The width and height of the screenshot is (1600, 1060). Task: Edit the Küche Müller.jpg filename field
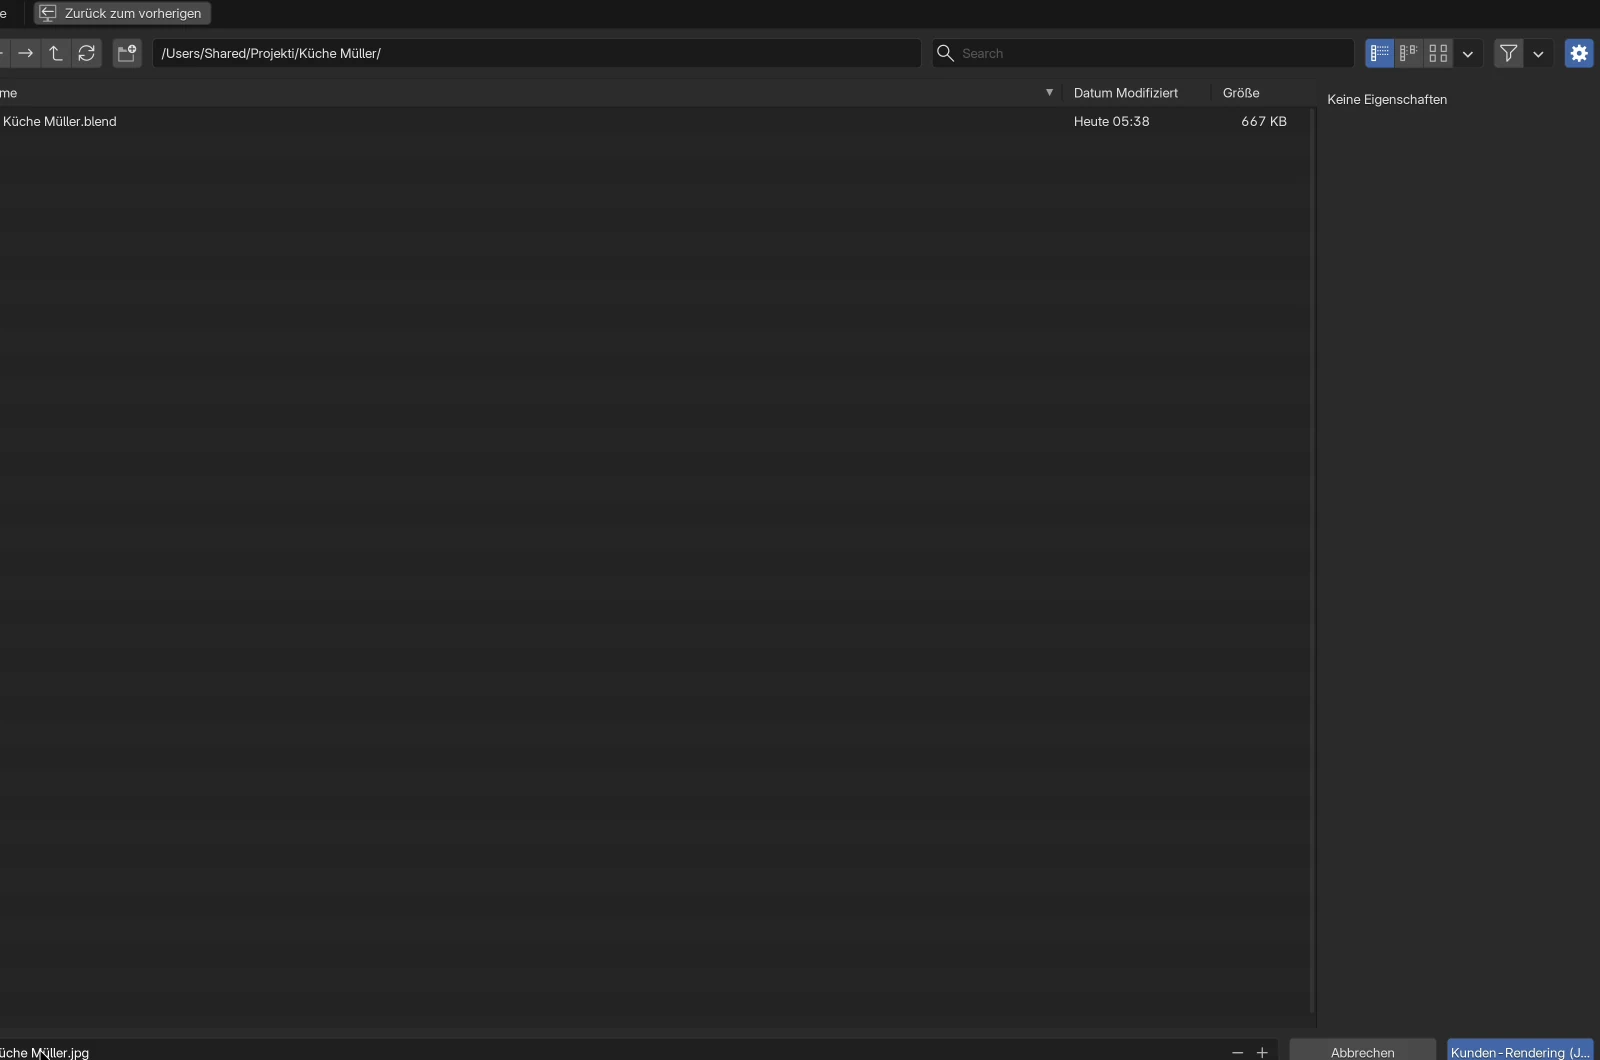[x=610, y=1052]
